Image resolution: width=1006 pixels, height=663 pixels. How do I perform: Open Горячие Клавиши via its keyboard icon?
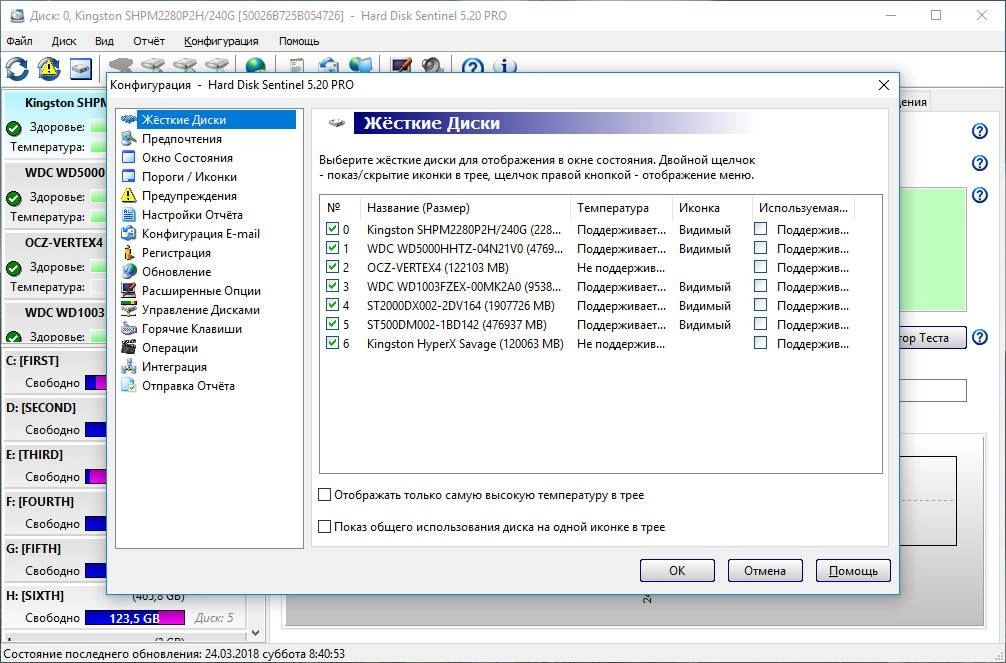point(129,329)
